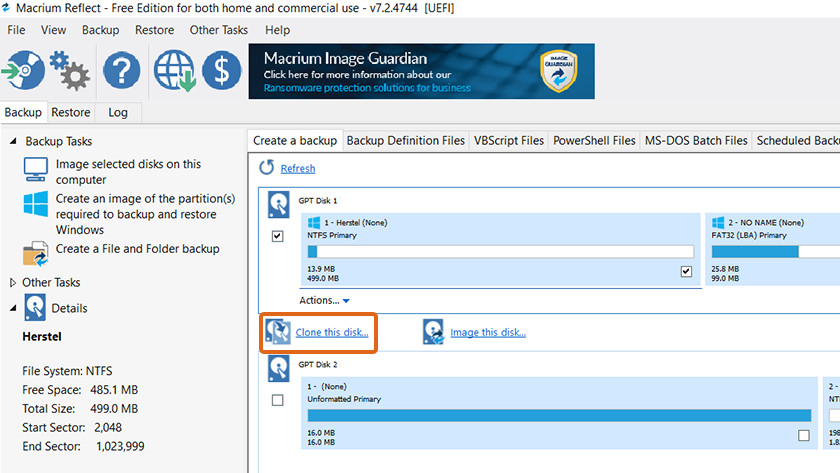Collapse the Details section arrow
The width and height of the screenshot is (840, 473).
[x=13, y=308]
